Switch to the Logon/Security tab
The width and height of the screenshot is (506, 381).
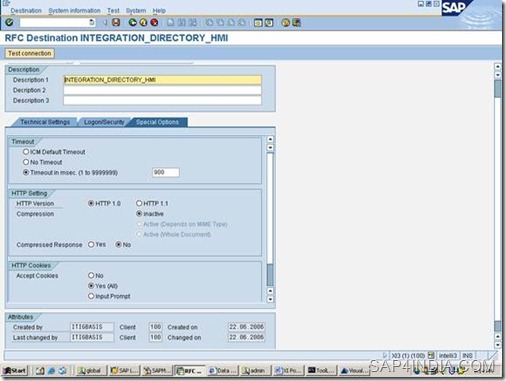pos(104,122)
